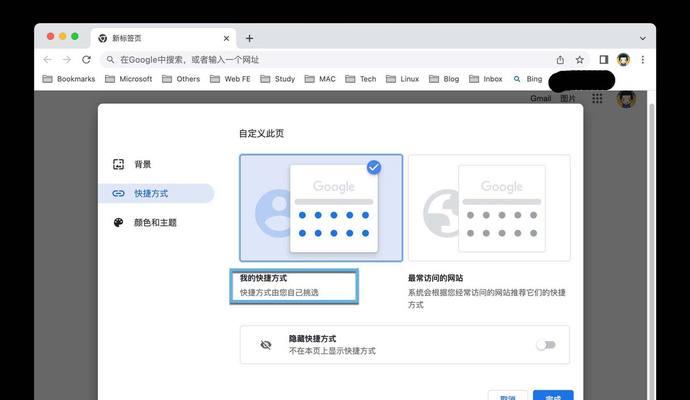Select the 快捷方式 sidebar section
Image resolution: width=690 pixels, height=400 pixels.
click(x=156, y=193)
